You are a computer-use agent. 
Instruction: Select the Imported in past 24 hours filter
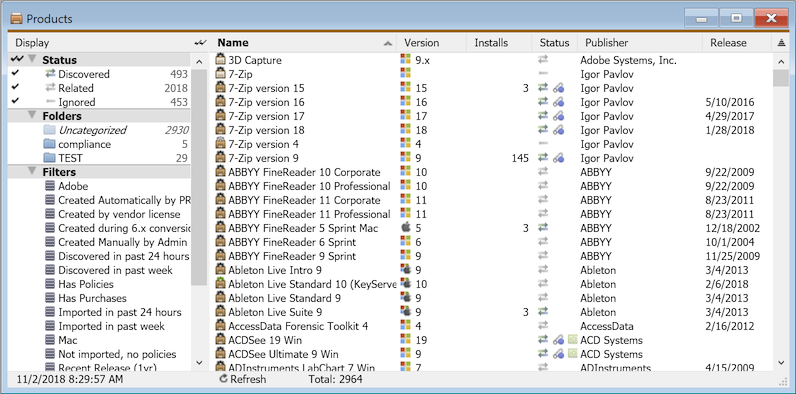pyautogui.click(x=119, y=312)
